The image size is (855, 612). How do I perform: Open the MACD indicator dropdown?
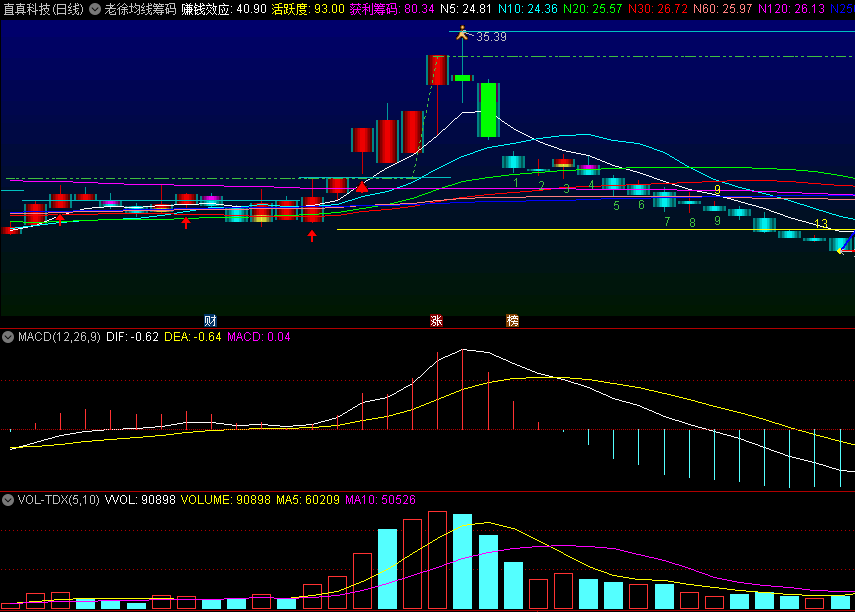(8, 337)
